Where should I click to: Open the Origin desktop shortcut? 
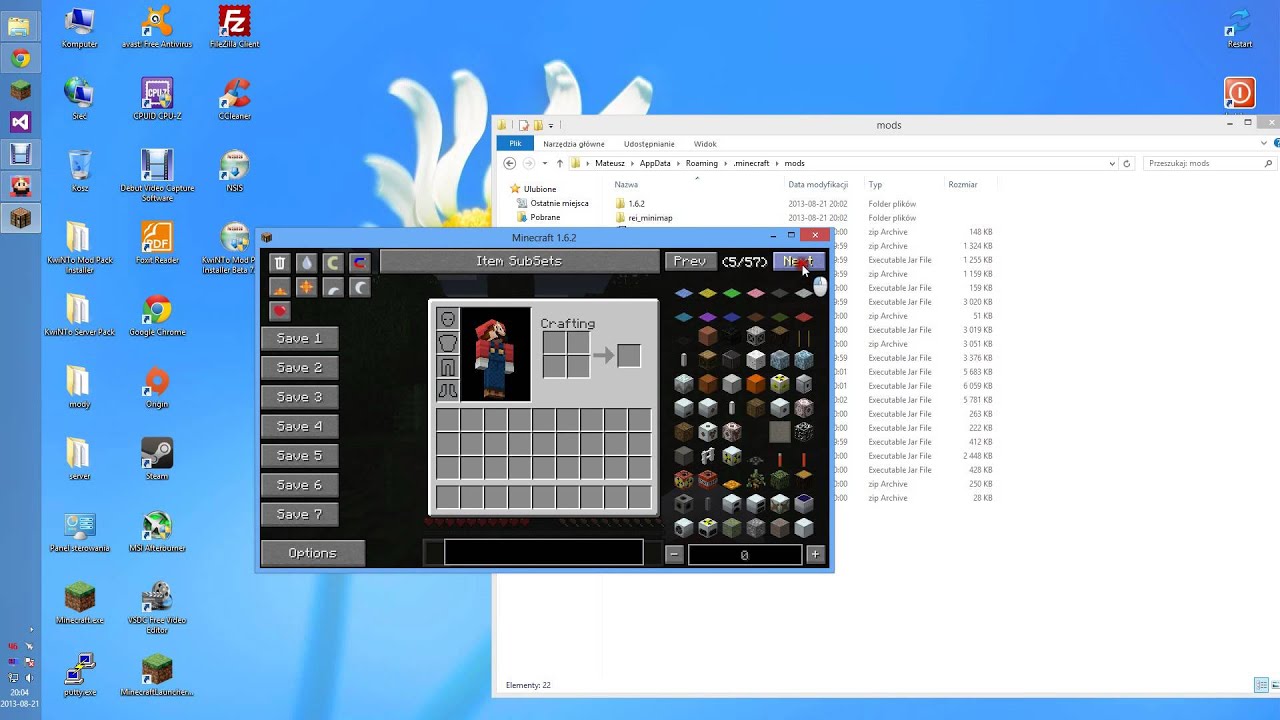coord(157,388)
